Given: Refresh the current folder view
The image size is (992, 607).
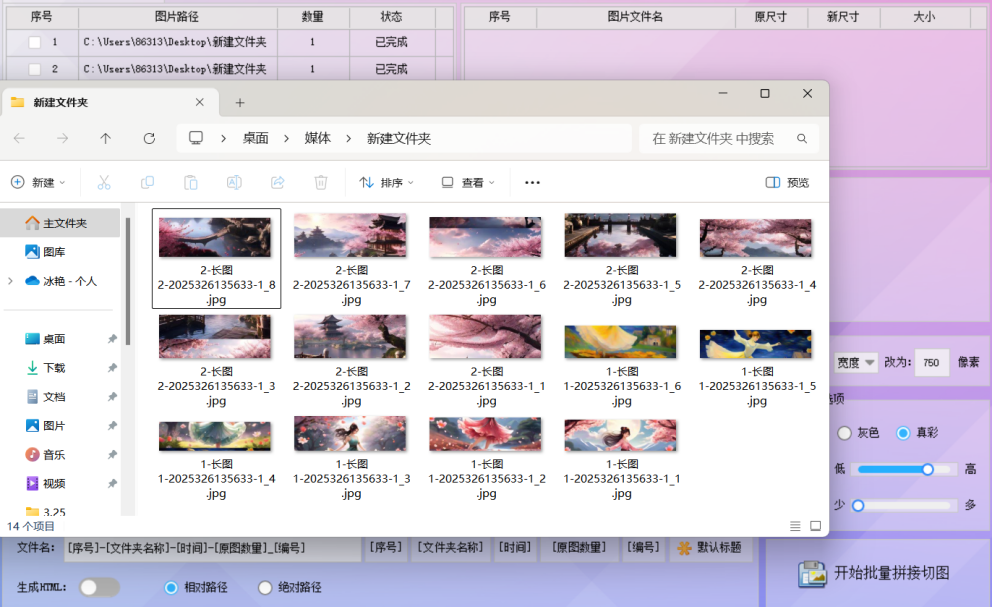Looking at the screenshot, I should 149,138.
